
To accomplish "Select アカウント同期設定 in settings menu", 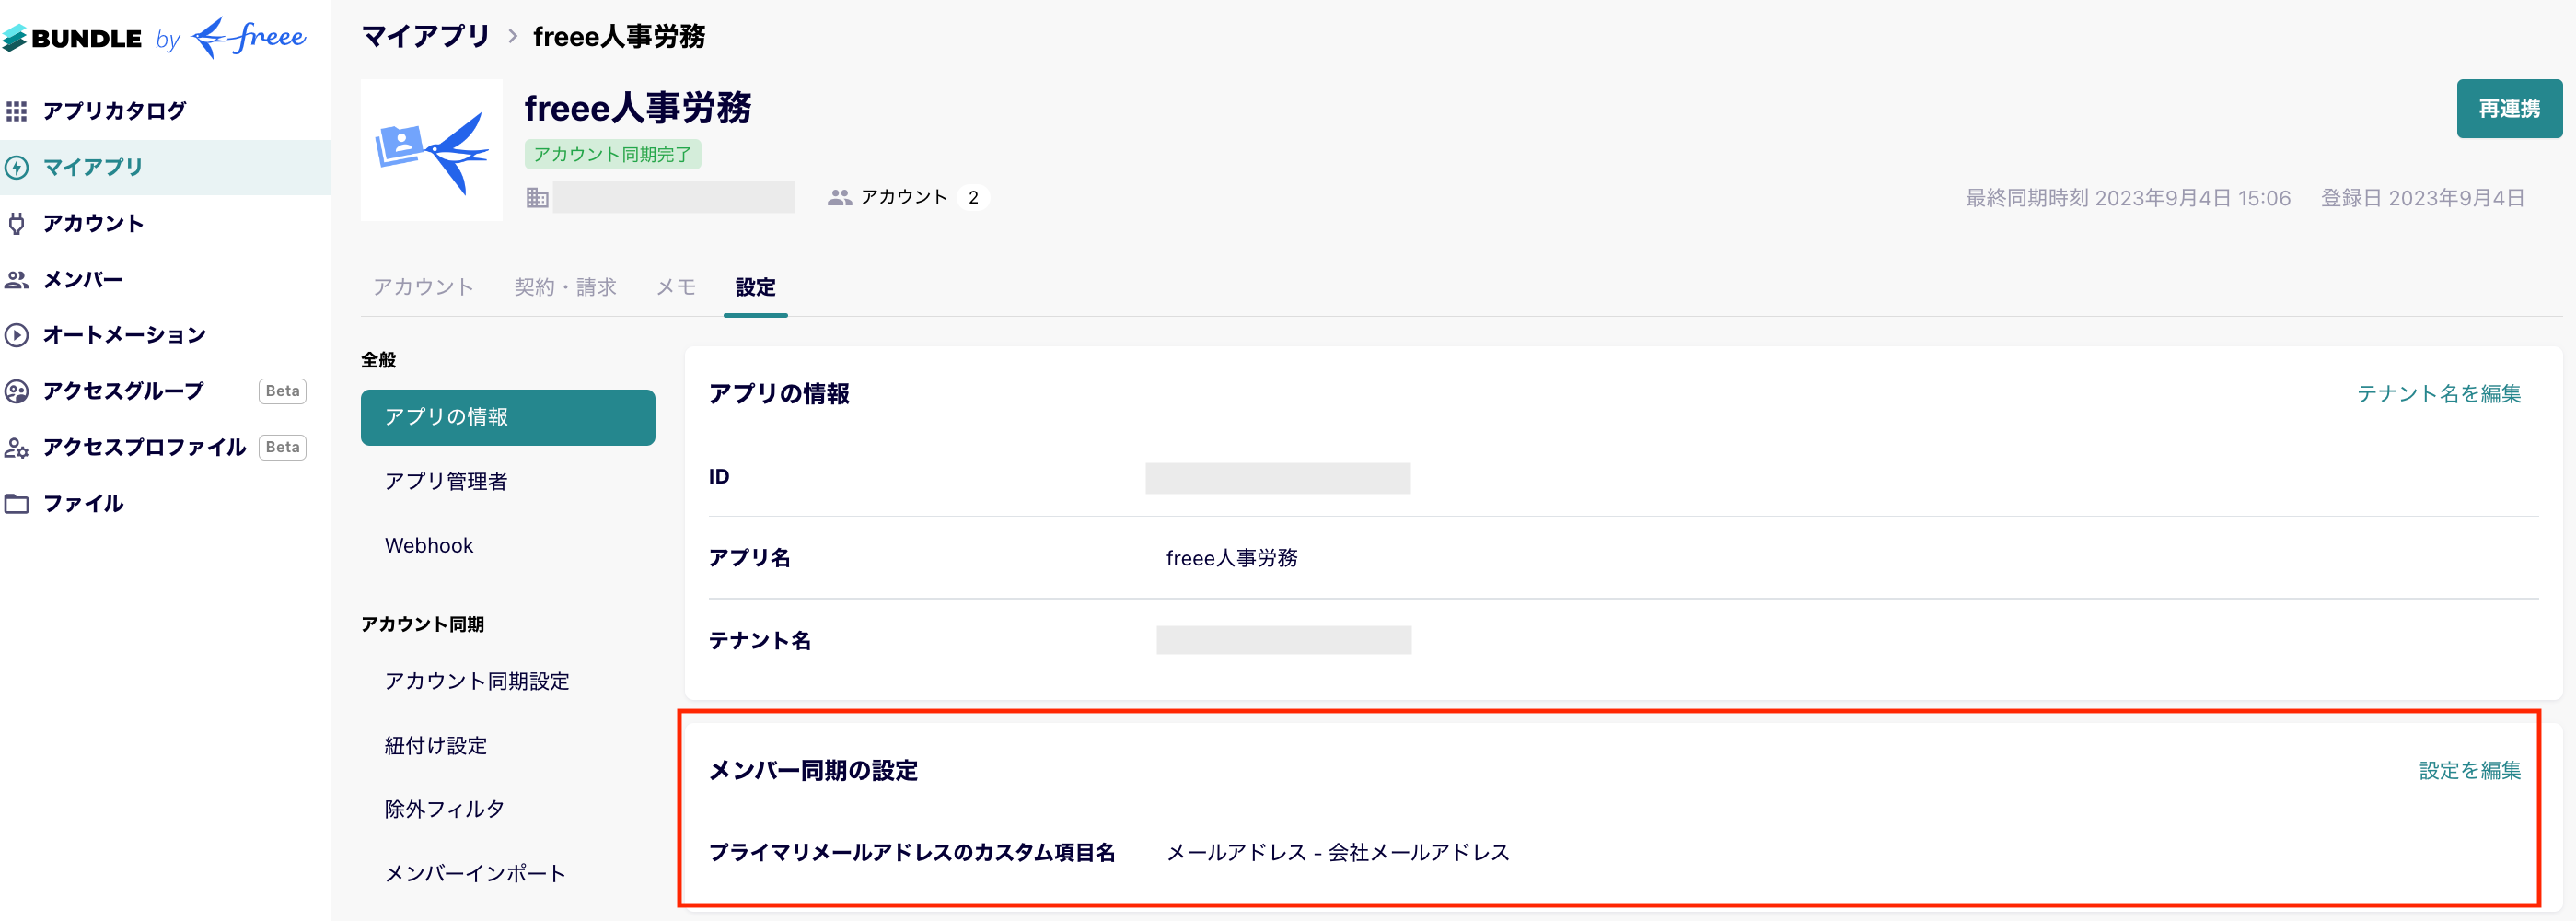I will tap(477, 681).
